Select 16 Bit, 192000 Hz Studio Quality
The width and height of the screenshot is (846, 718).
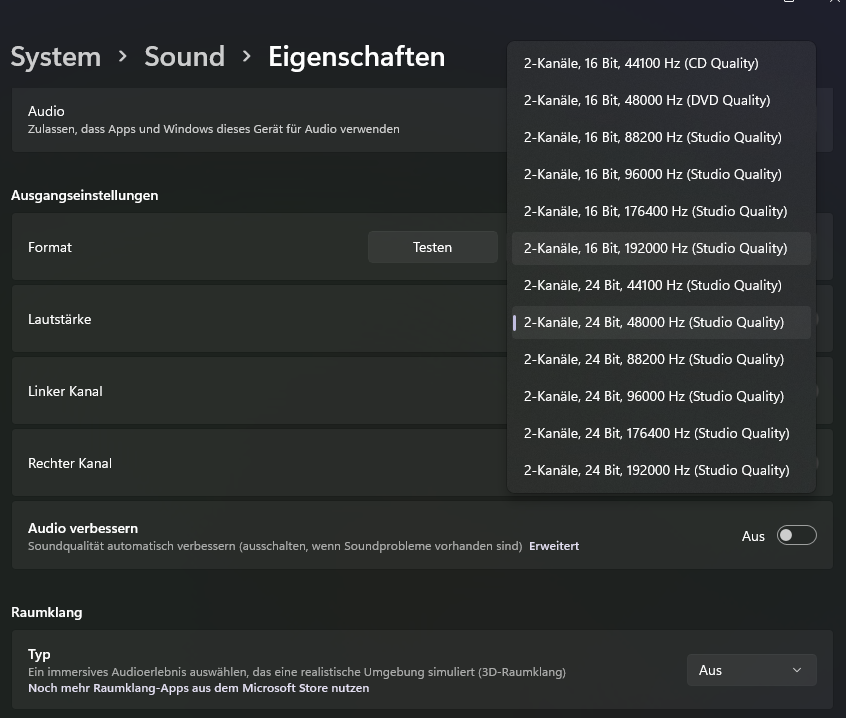(655, 248)
